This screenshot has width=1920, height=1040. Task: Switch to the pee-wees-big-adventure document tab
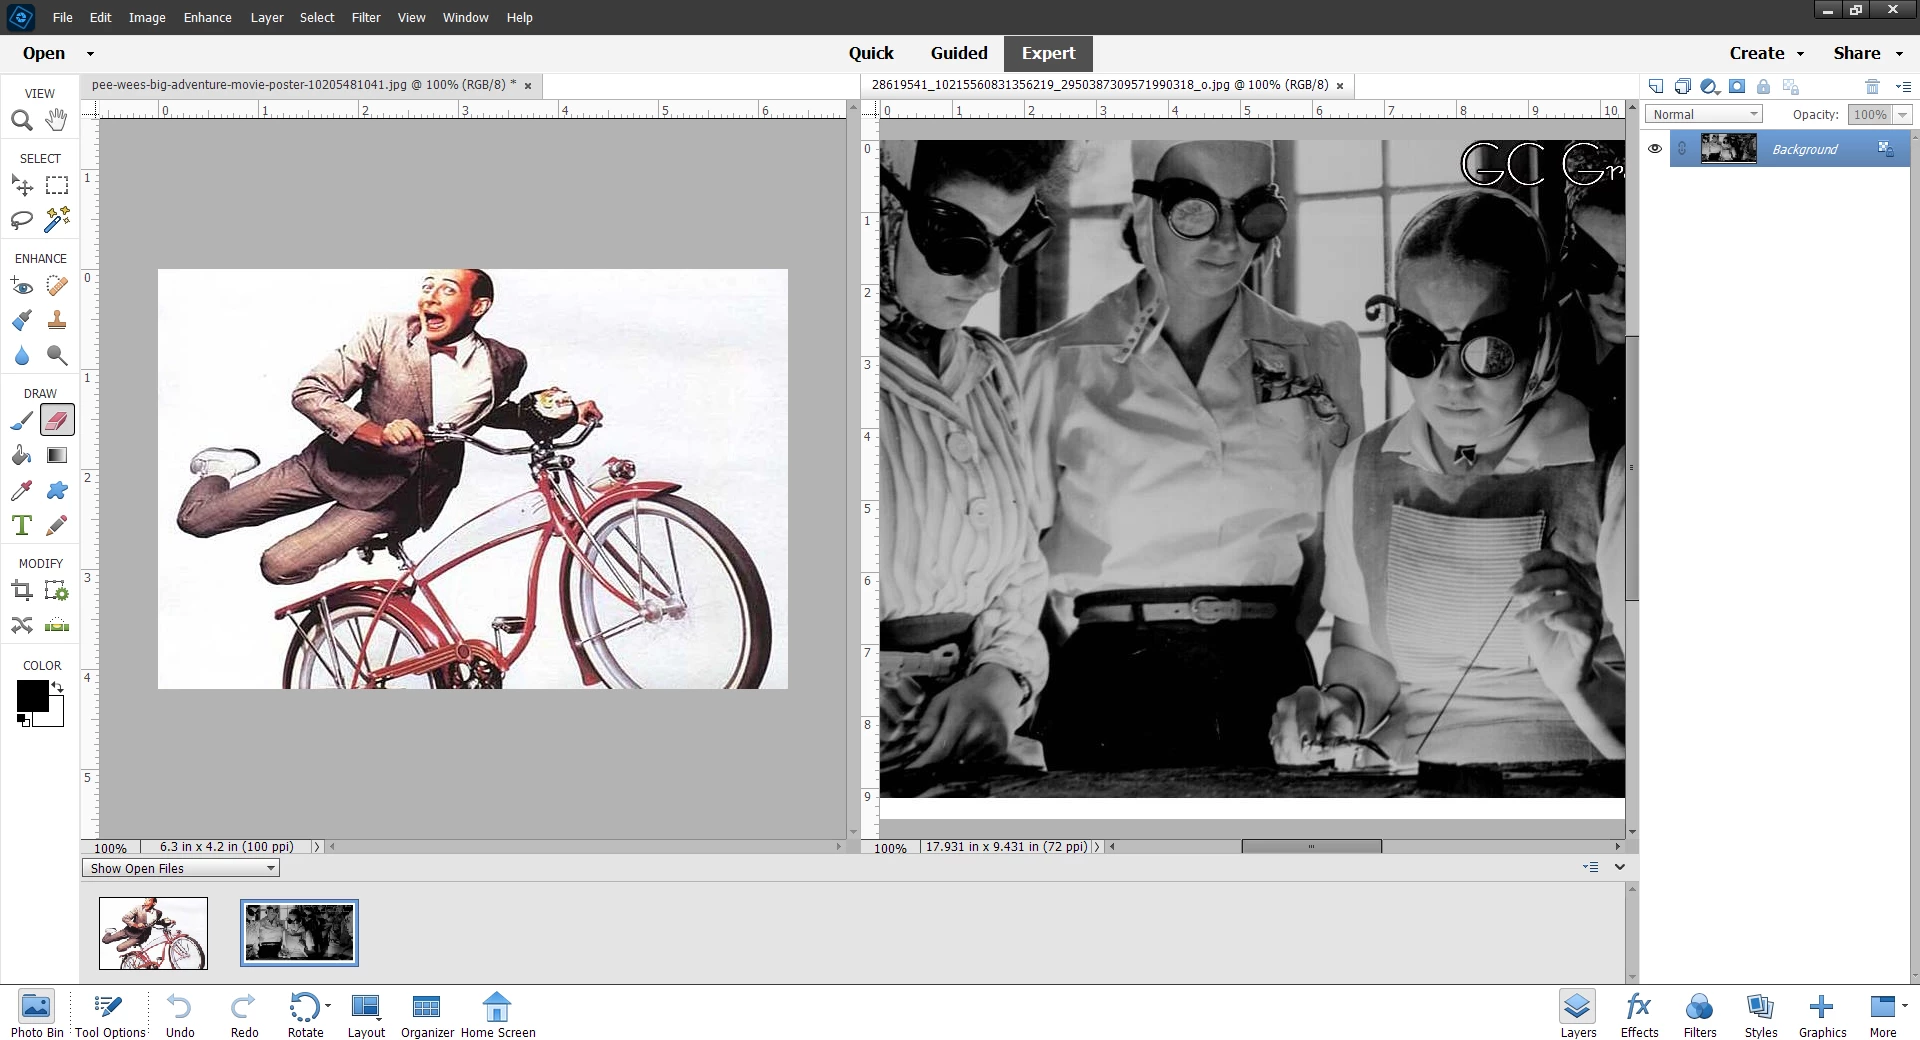[303, 85]
